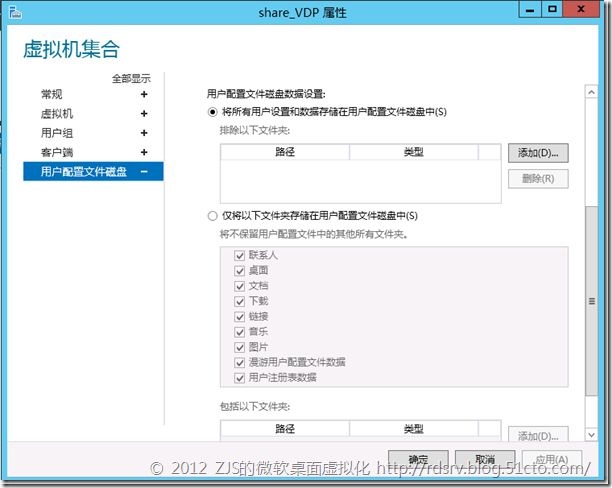Click the vertical scrollbar thumb

click(591, 301)
